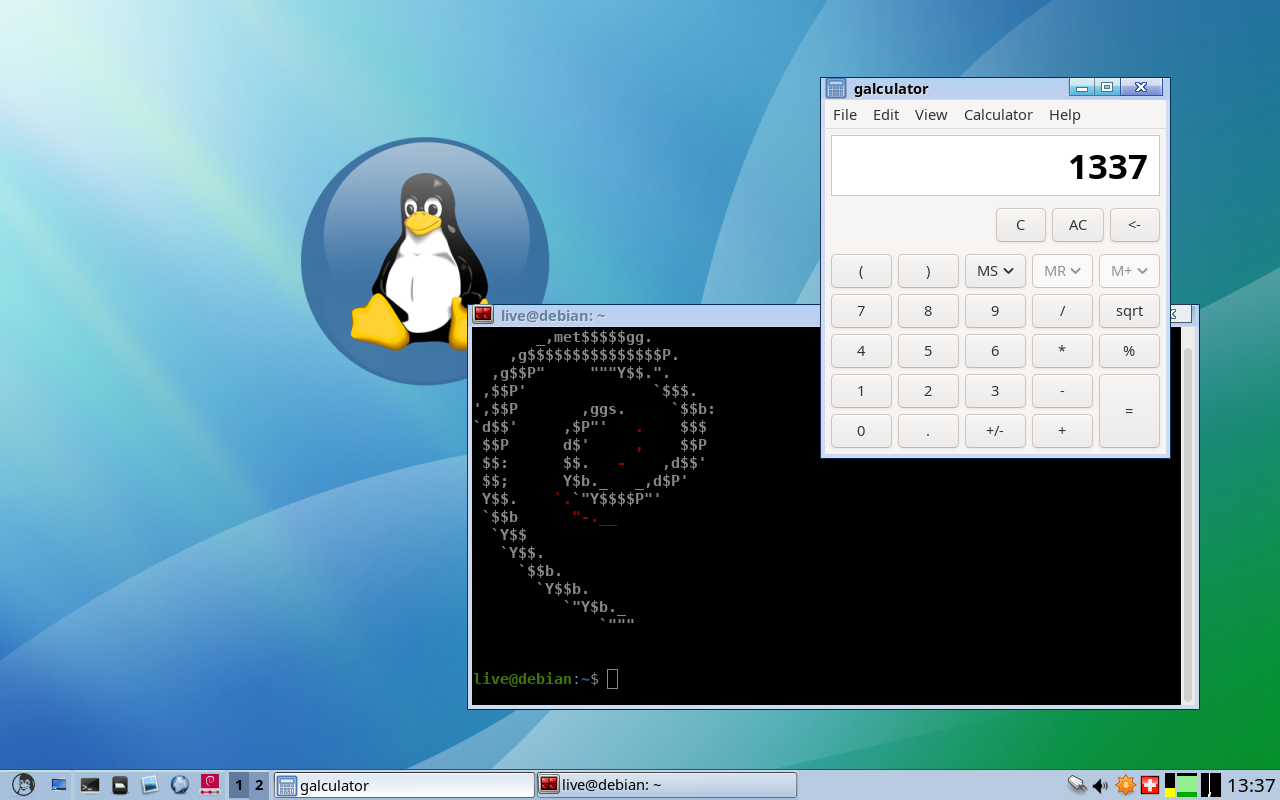Click the plus + button
The image size is (1280, 800).
point(1062,431)
